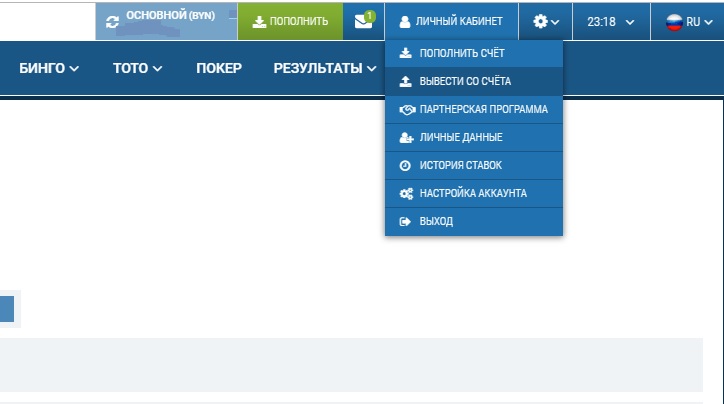Open the Покер section
Screen dimensions: 724x404
pos(218,68)
